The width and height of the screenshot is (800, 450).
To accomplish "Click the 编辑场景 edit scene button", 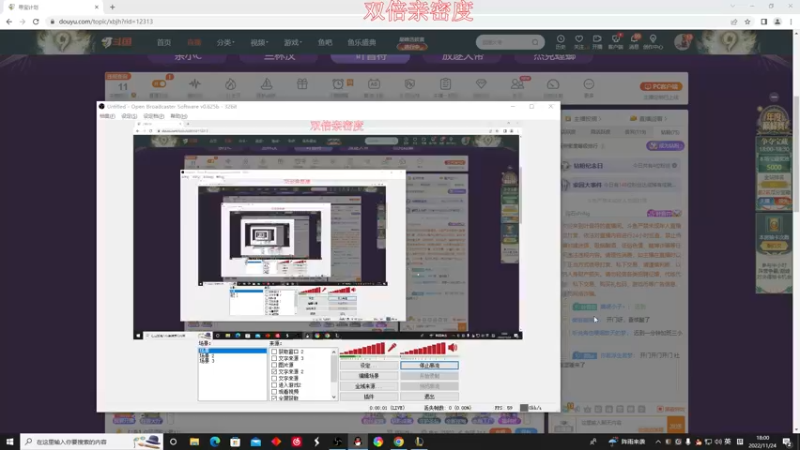I will (x=369, y=376).
